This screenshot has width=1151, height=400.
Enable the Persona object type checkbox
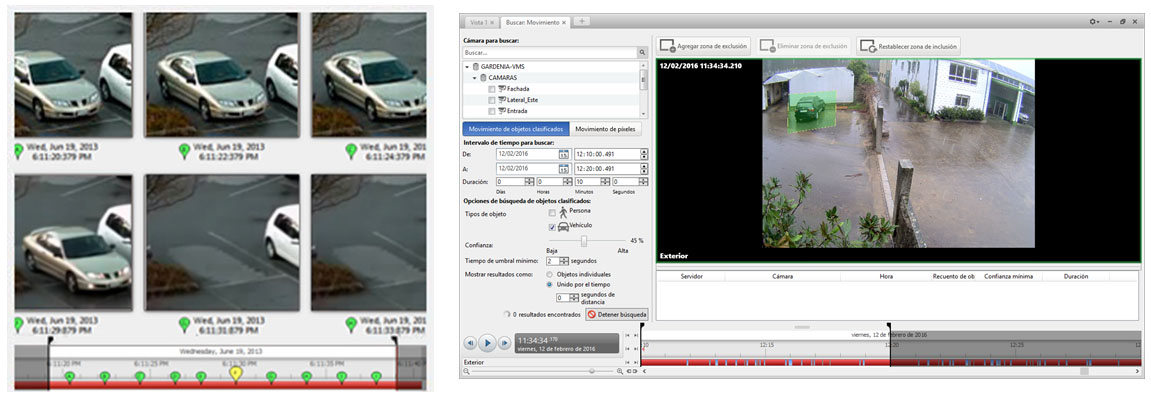552,212
